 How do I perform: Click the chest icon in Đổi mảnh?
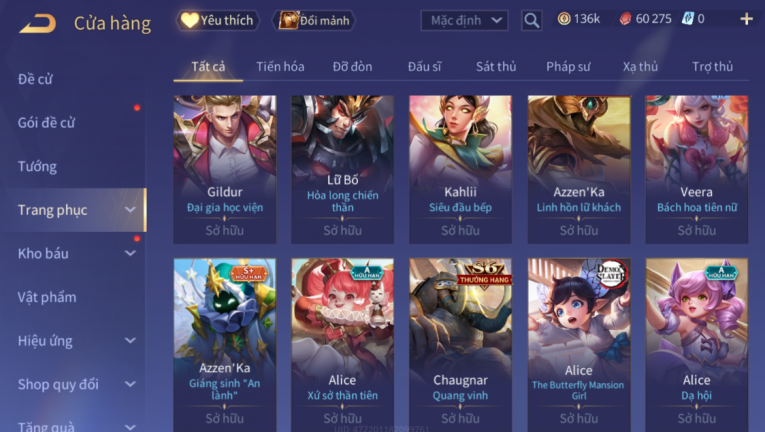click(288, 20)
